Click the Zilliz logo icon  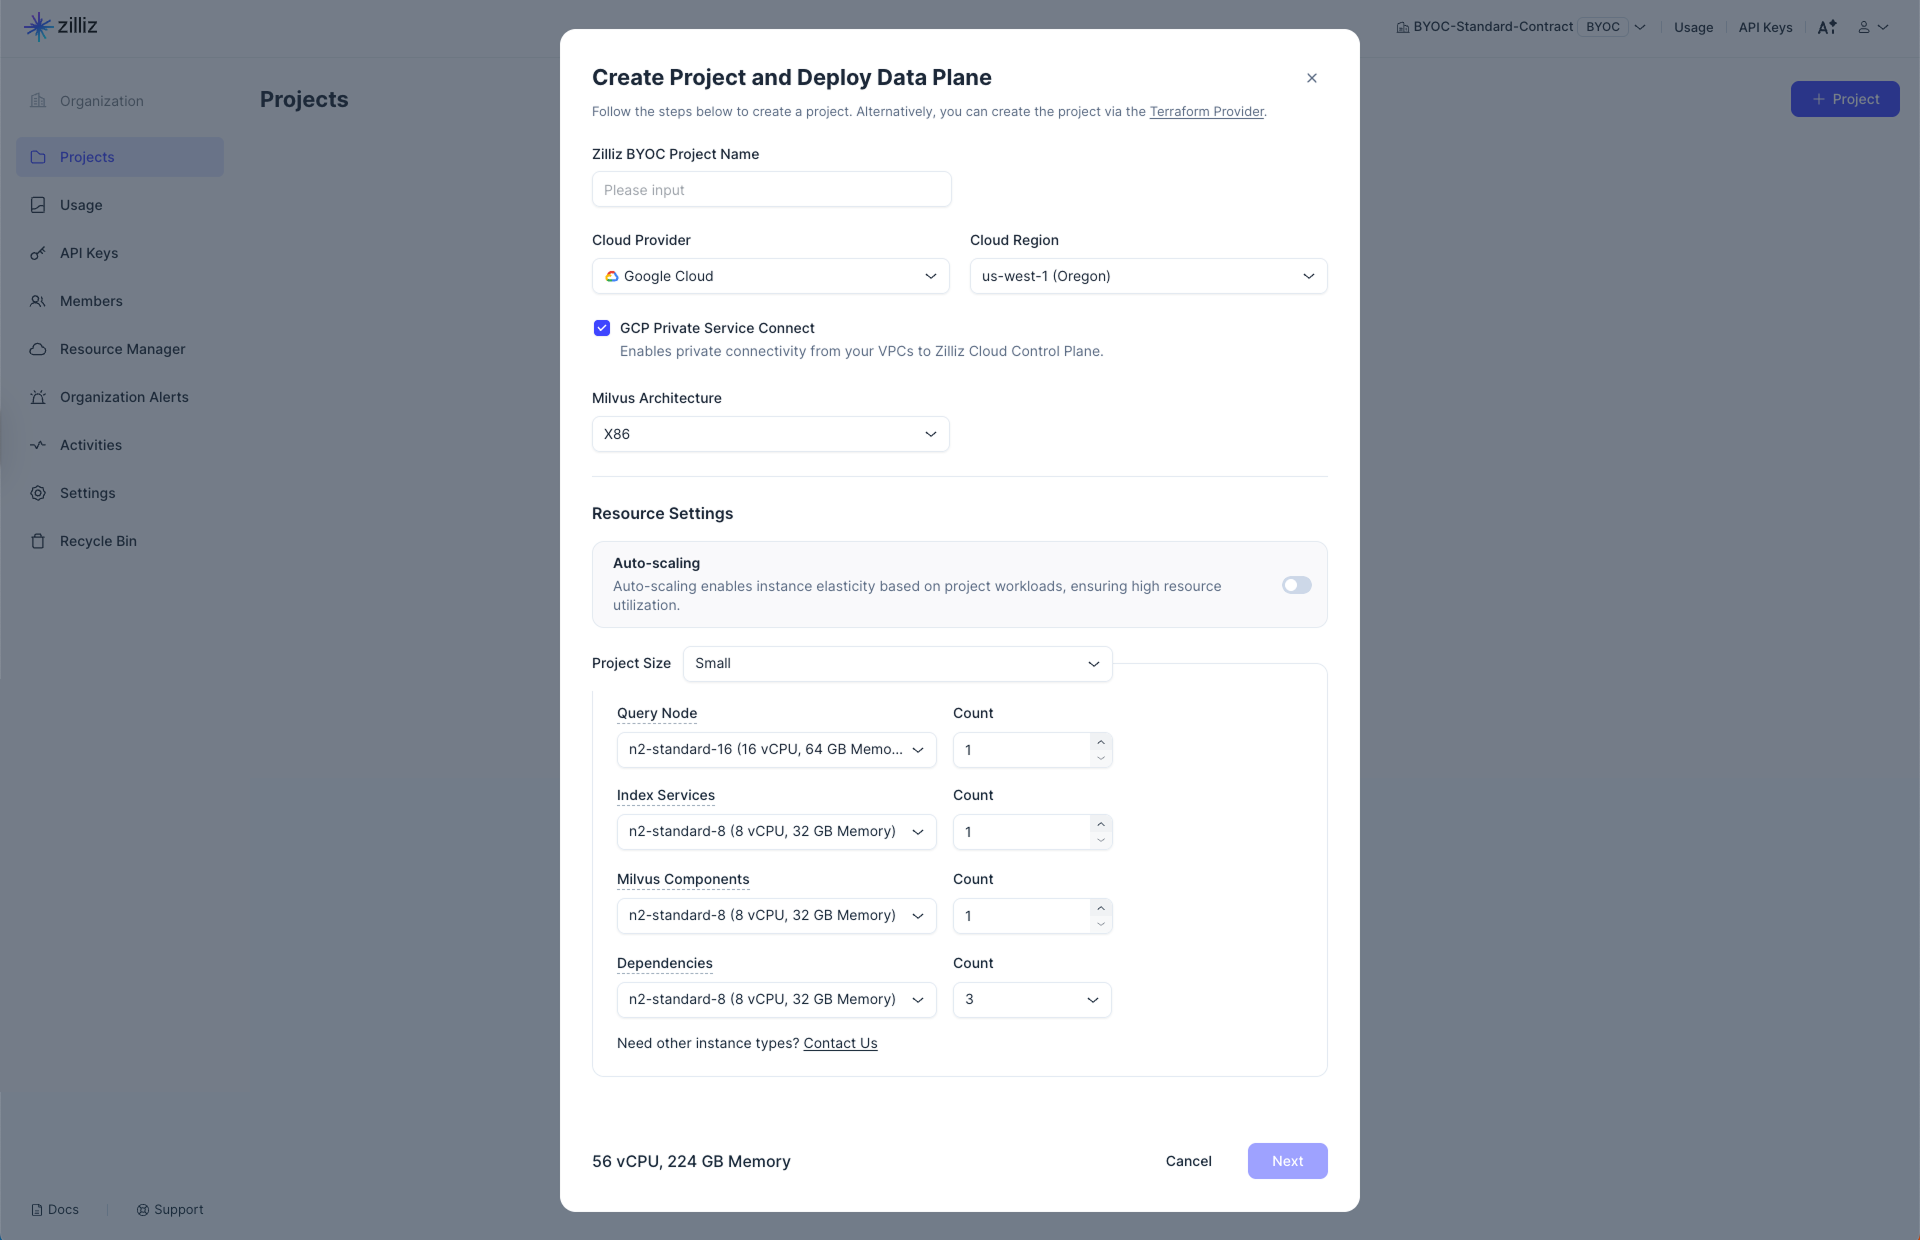click(x=38, y=26)
